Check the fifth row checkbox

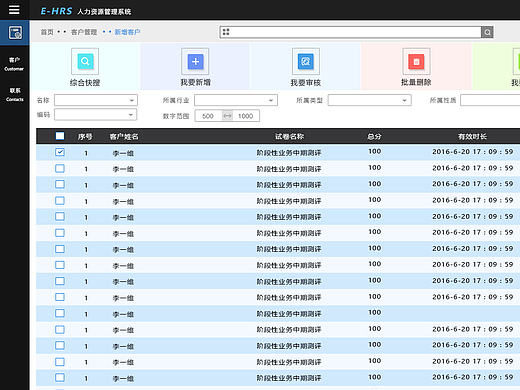pos(60,216)
